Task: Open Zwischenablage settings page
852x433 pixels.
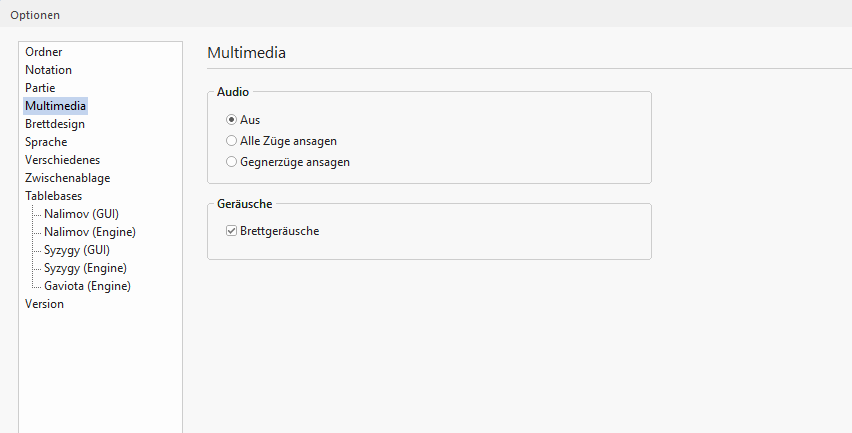Action: point(67,178)
